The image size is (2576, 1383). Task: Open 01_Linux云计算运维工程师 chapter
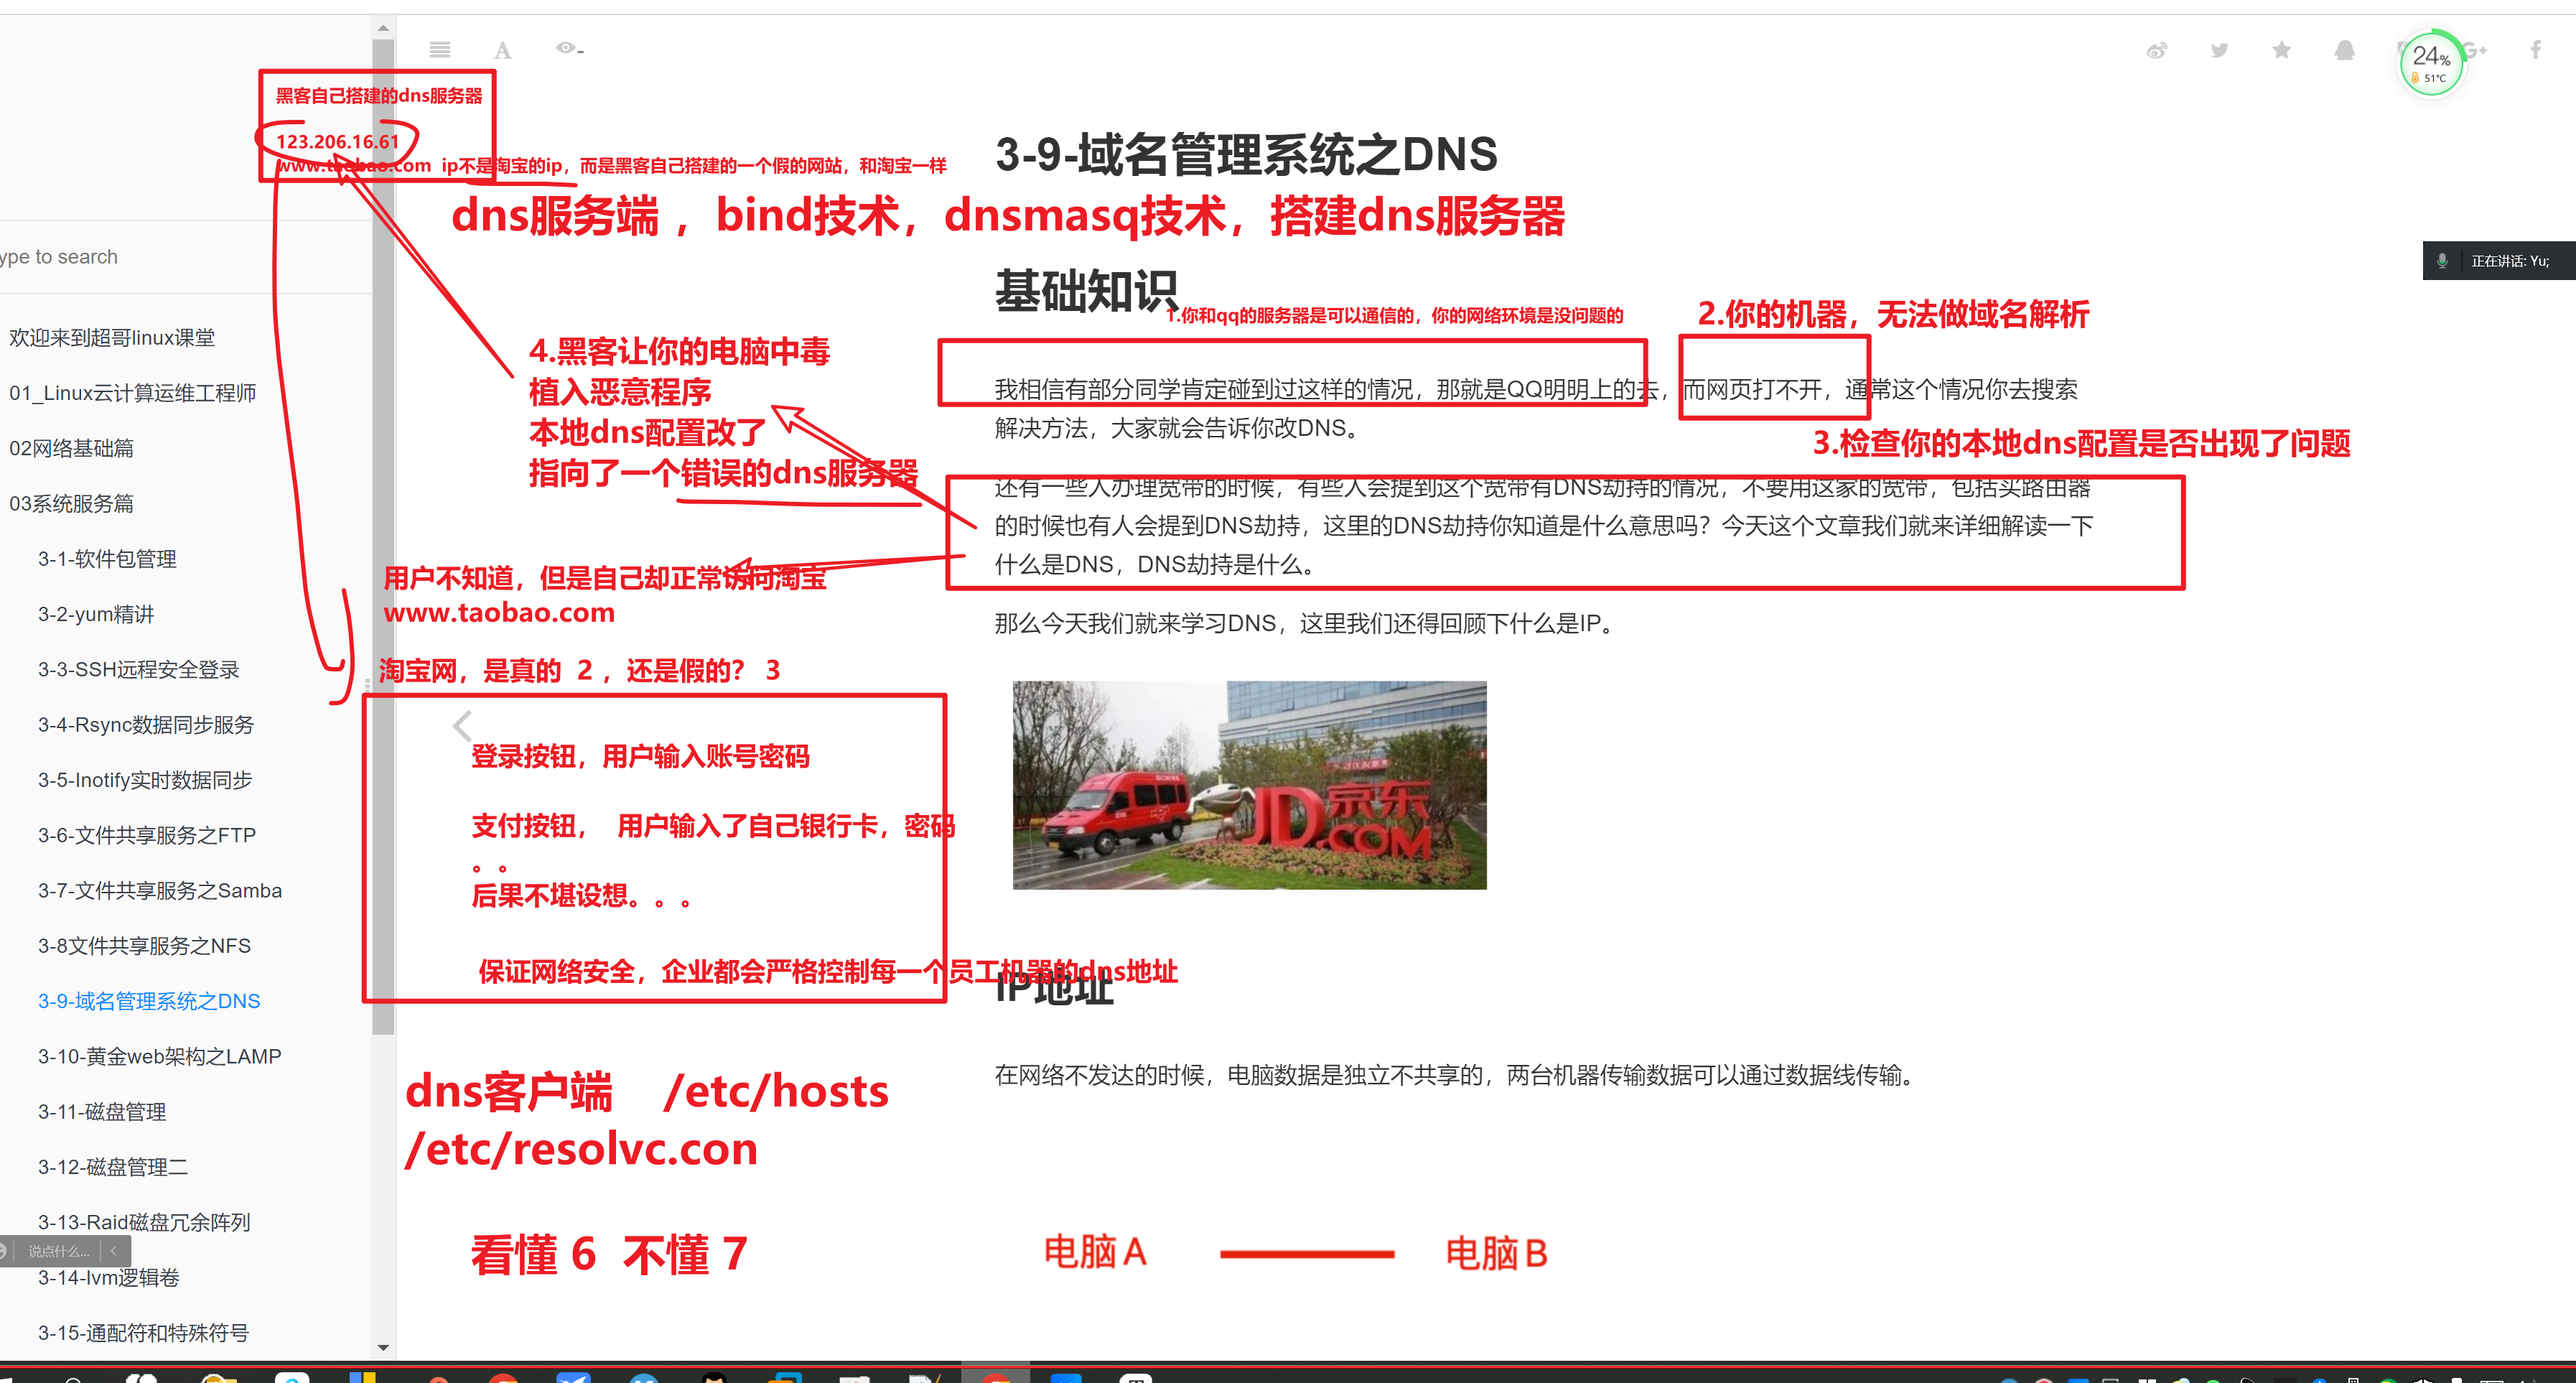132,393
